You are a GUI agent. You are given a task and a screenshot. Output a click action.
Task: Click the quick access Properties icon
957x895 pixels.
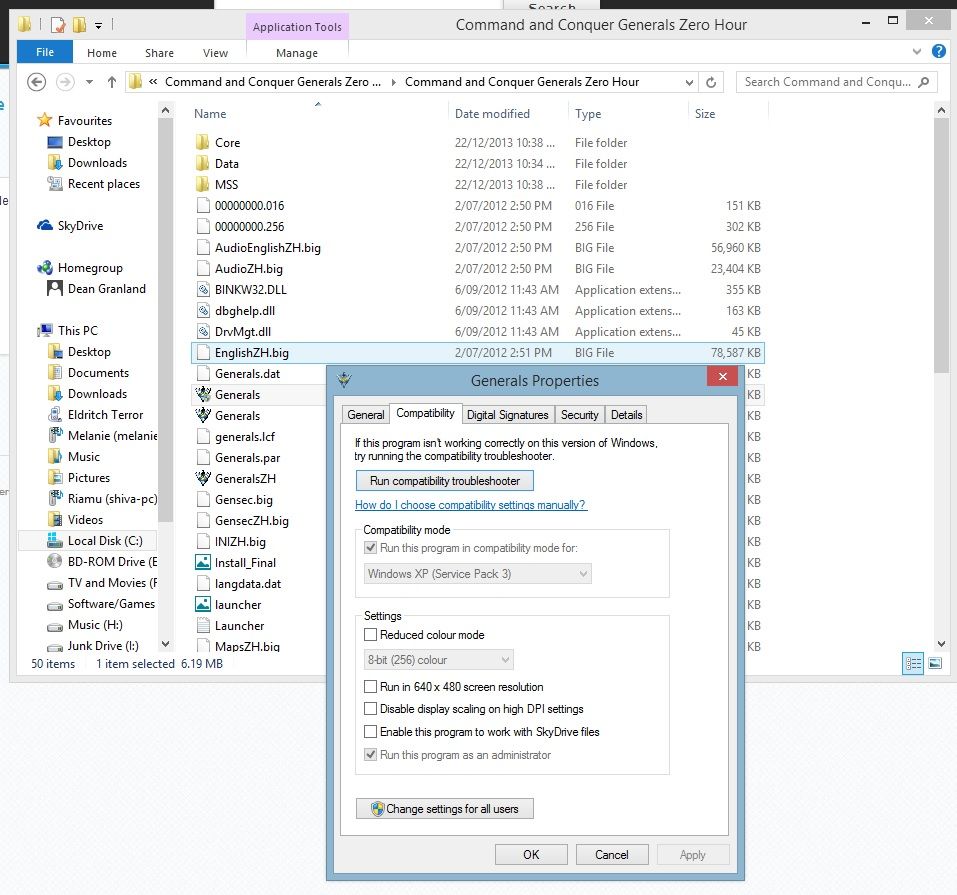tap(58, 24)
